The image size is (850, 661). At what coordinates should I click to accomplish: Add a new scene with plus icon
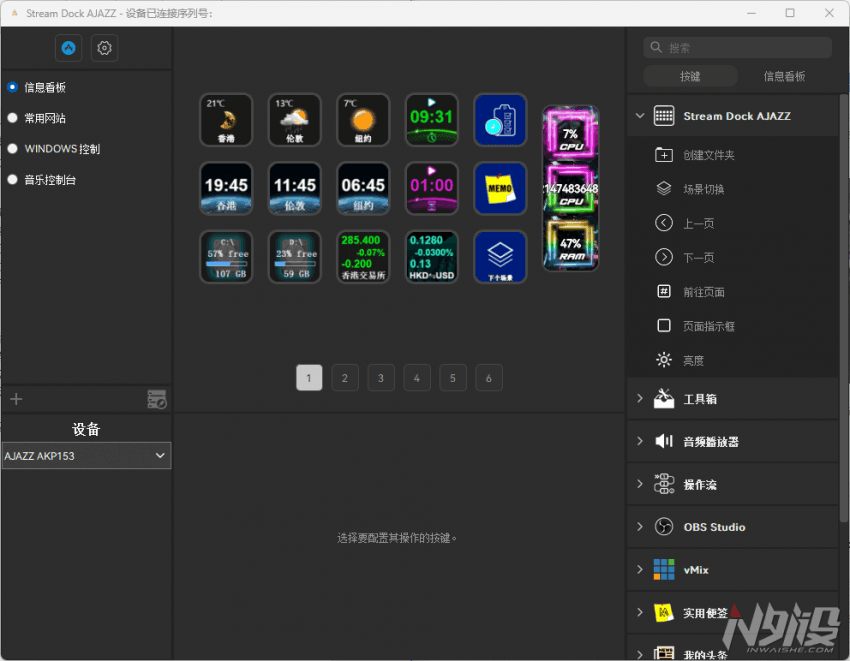(x=16, y=399)
